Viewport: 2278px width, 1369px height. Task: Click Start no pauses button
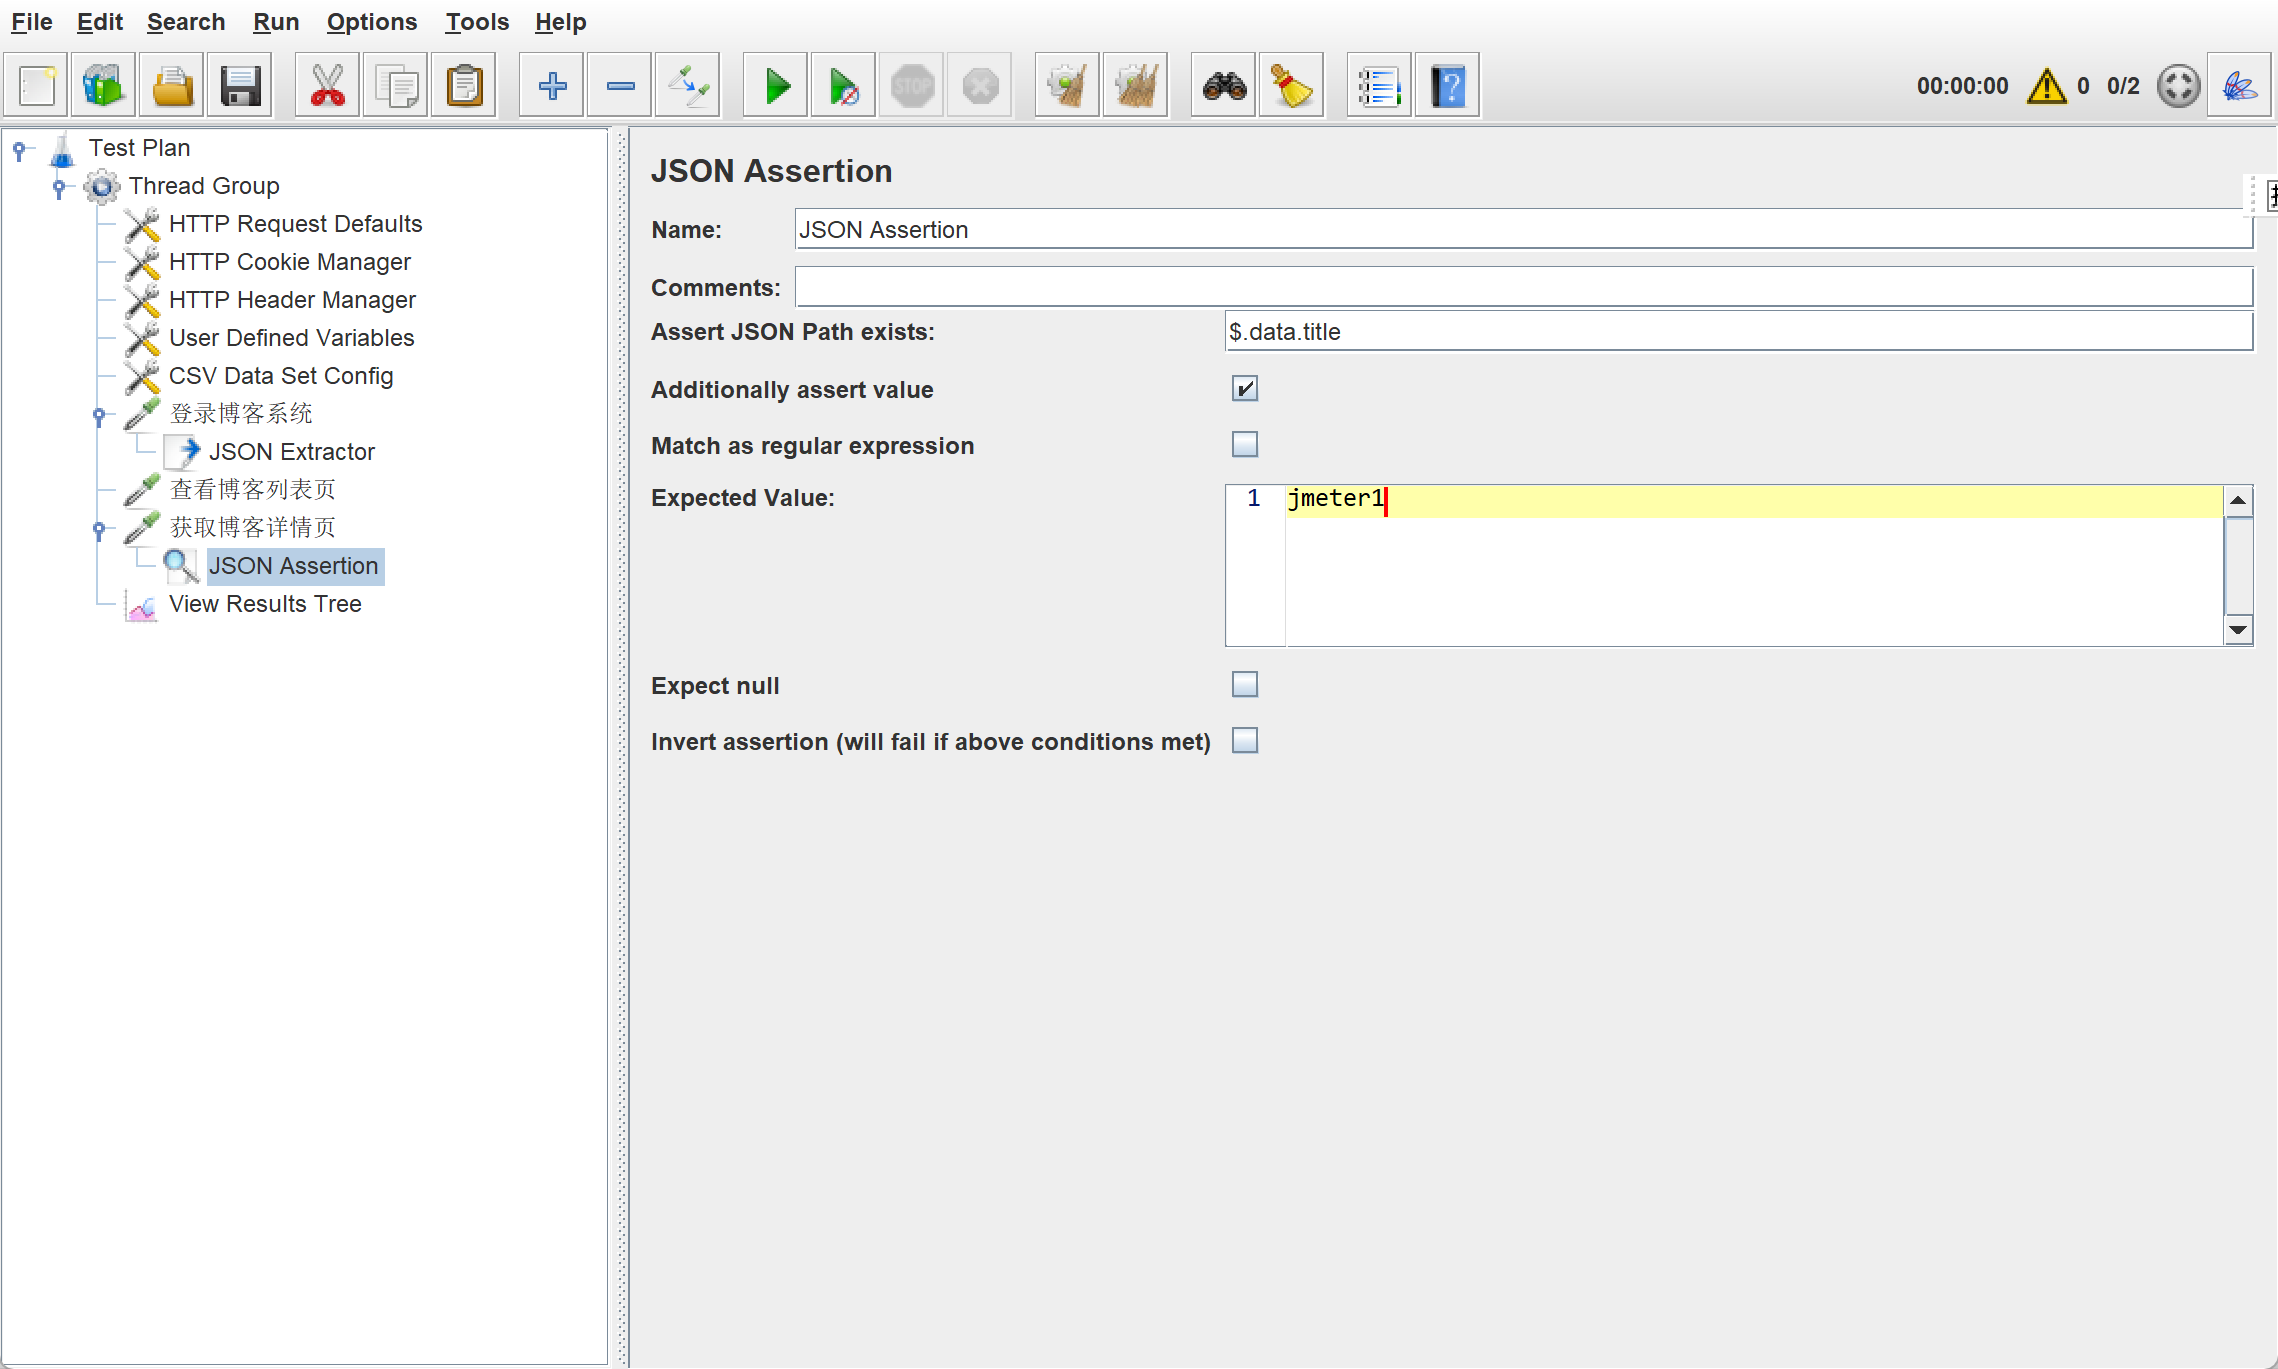pyautogui.click(x=843, y=86)
